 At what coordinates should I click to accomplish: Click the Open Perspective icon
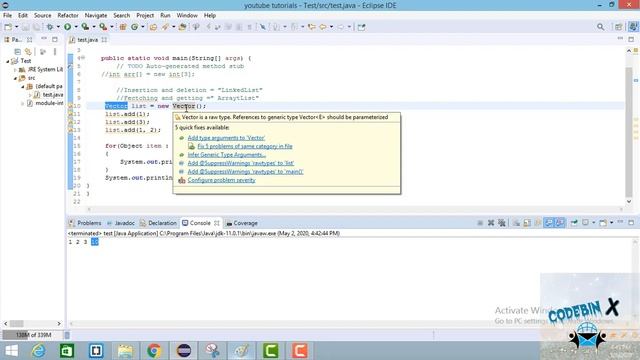pyautogui.click(x=619, y=27)
